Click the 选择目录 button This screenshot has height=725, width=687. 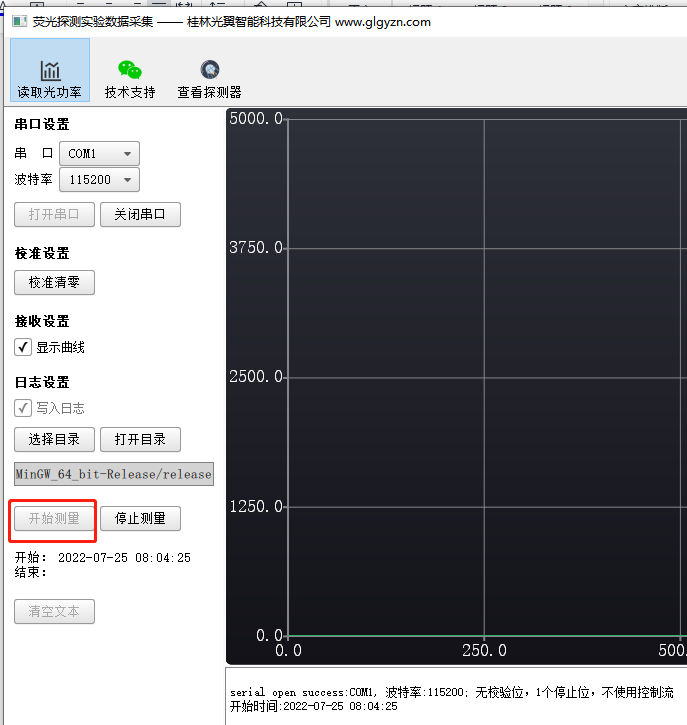click(54, 439)
